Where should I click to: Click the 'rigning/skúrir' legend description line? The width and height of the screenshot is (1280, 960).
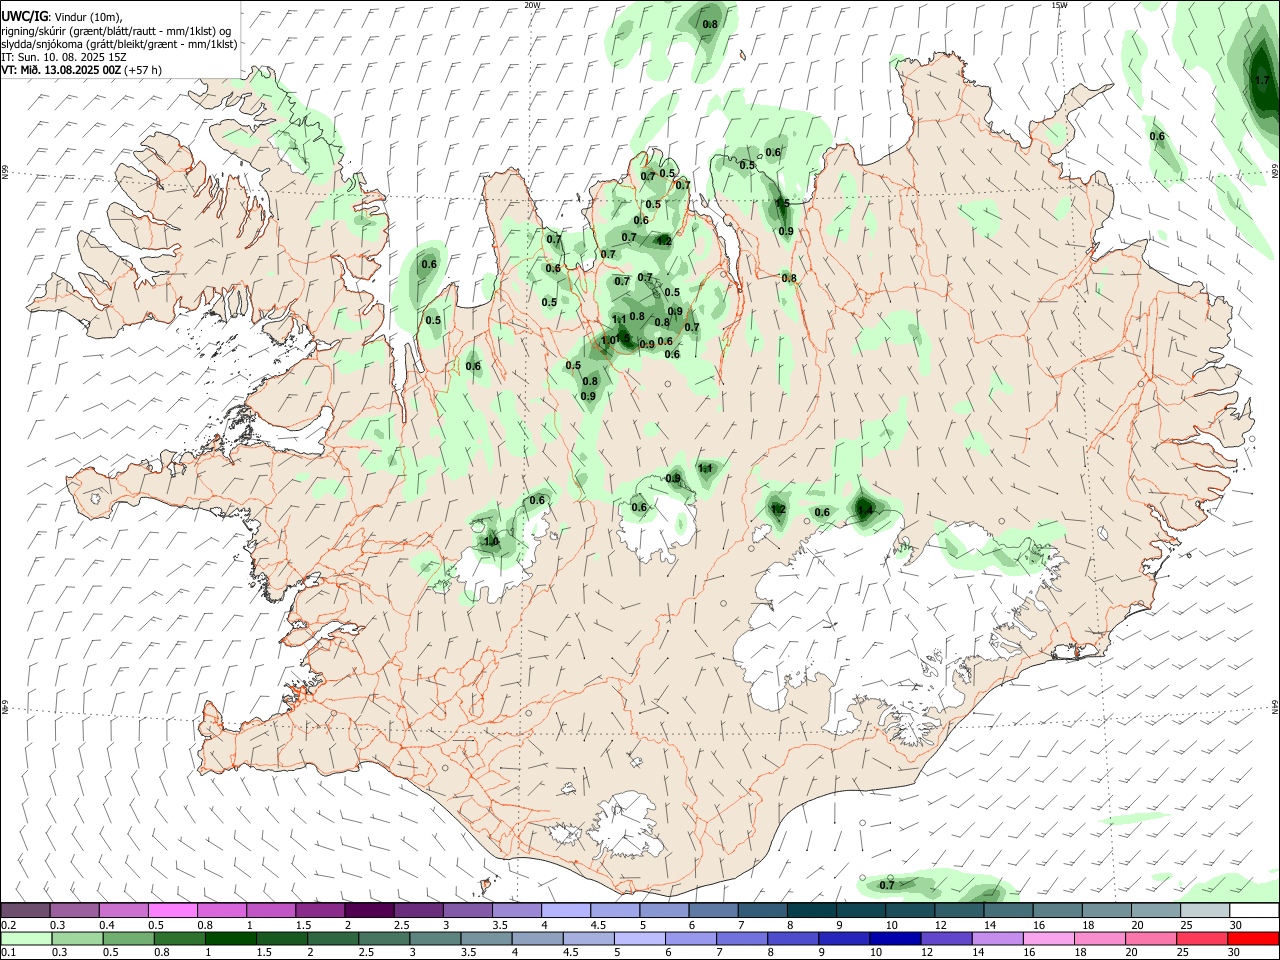[x=117, y=30]
